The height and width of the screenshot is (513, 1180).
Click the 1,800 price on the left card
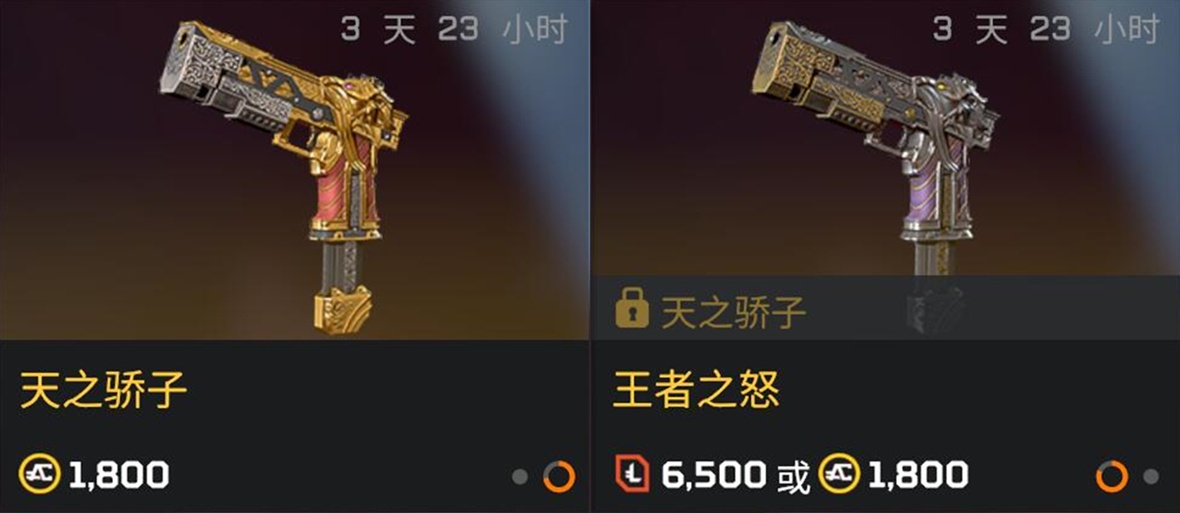click(x=119, y=476)
